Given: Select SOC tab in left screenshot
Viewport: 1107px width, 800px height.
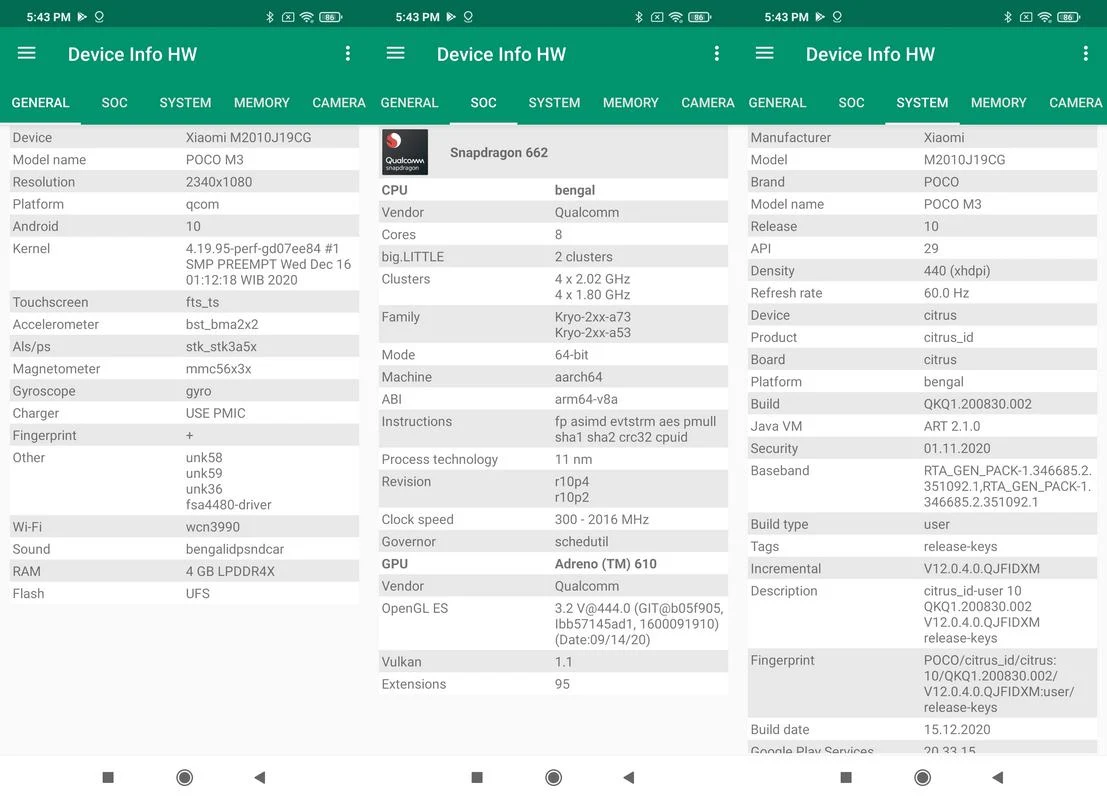Looking at the screenshot, I should (x=114, y=102).
